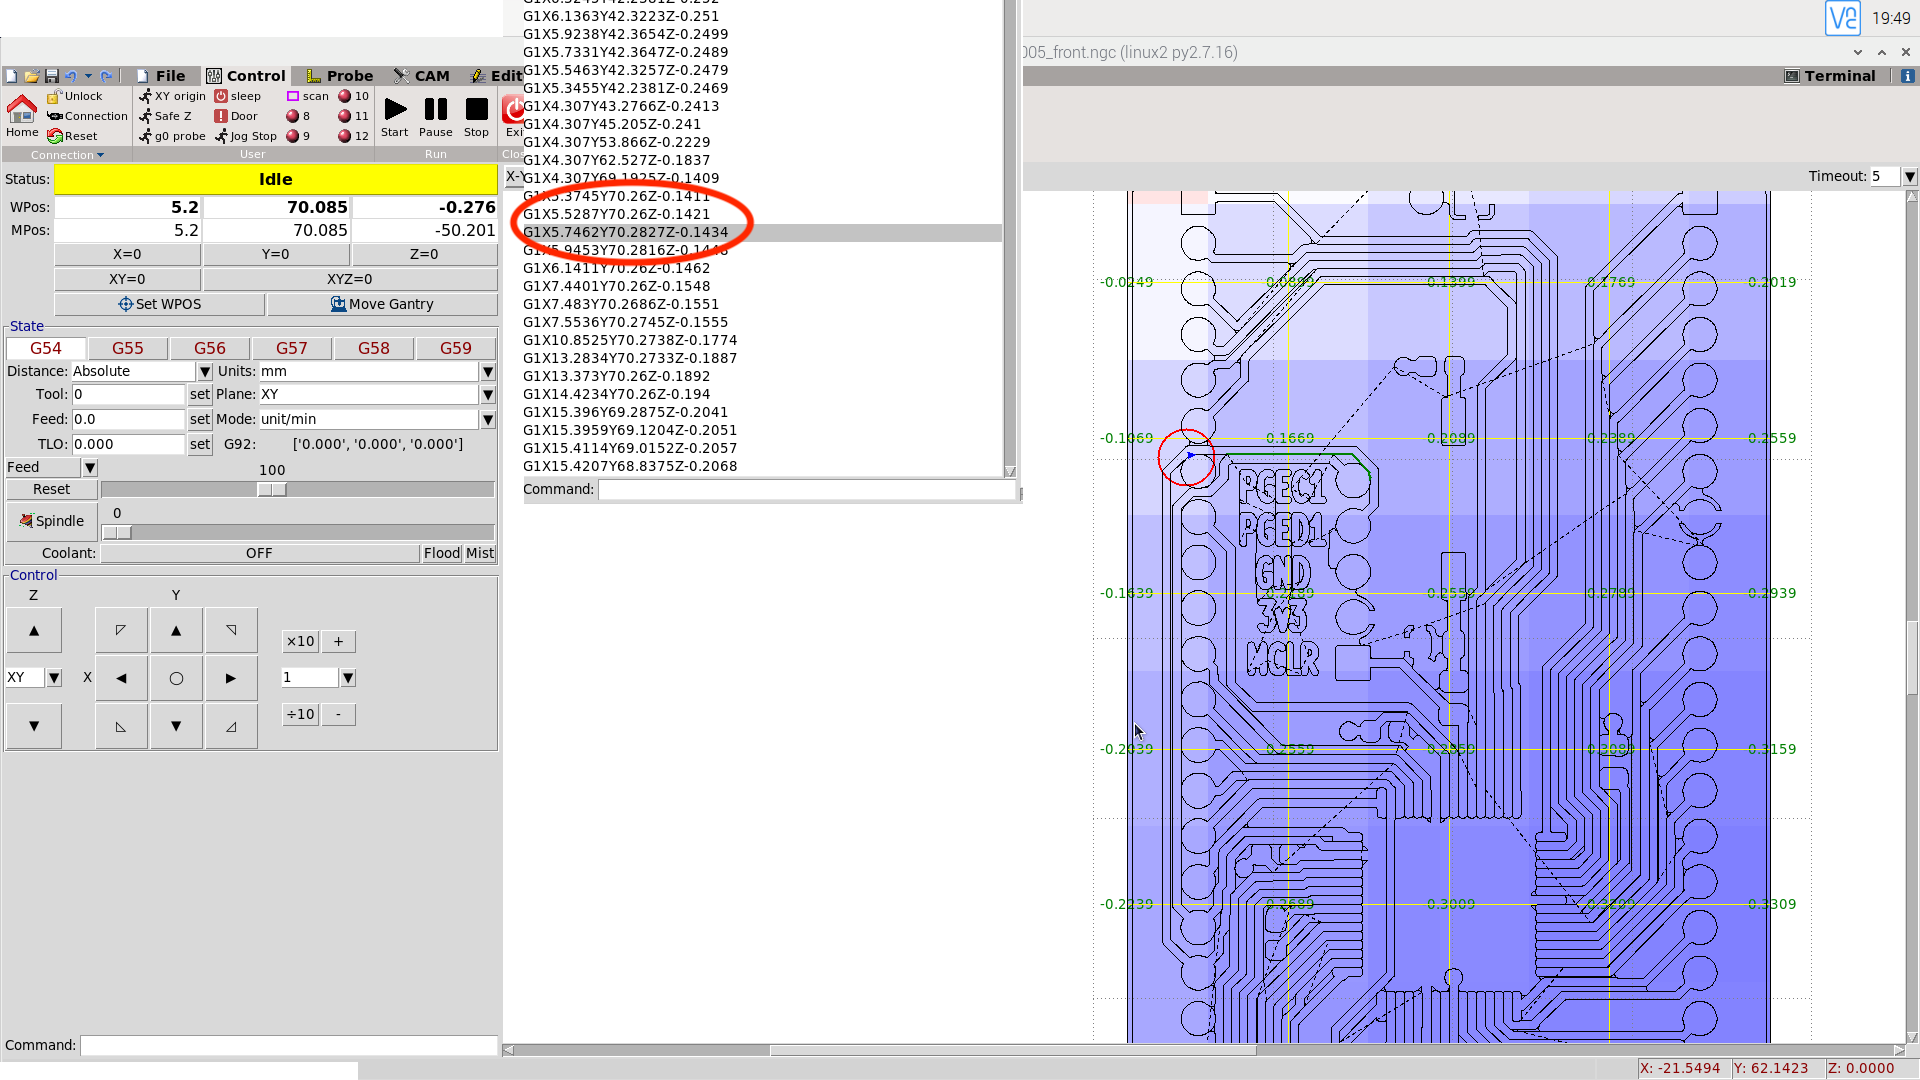Toggle Flood coolant on
The image size is (1920, 1080).
441,553
